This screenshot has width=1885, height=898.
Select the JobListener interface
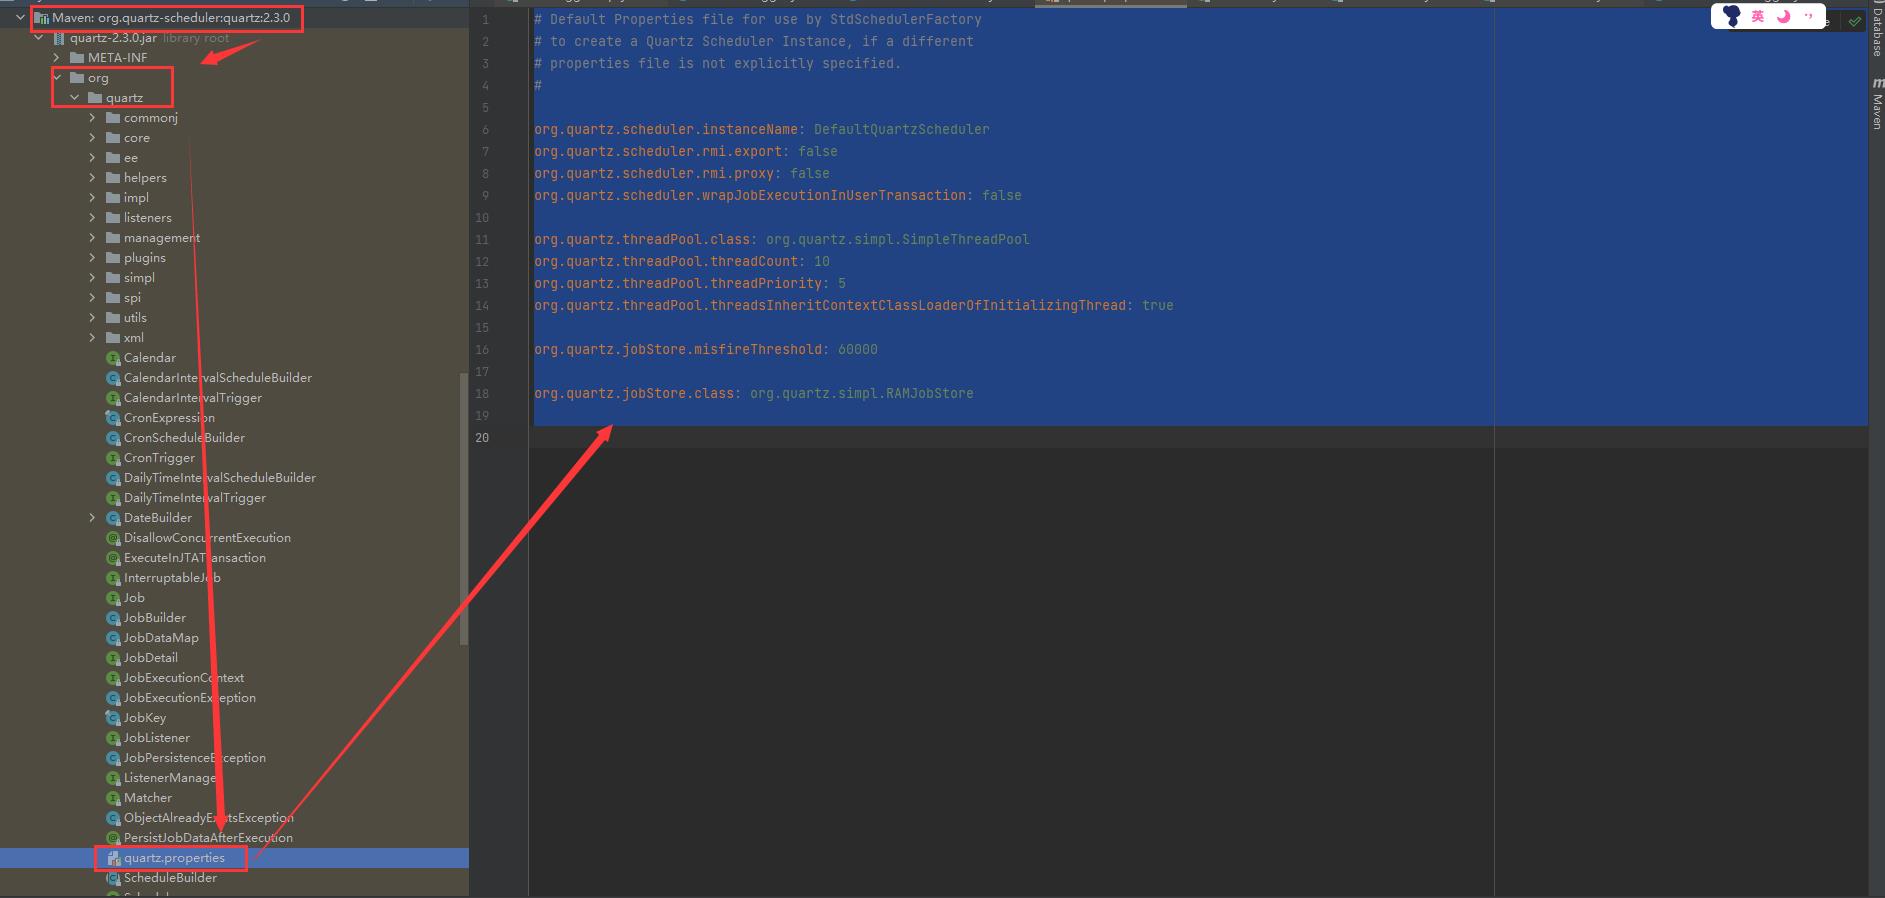tap(157, 737)
